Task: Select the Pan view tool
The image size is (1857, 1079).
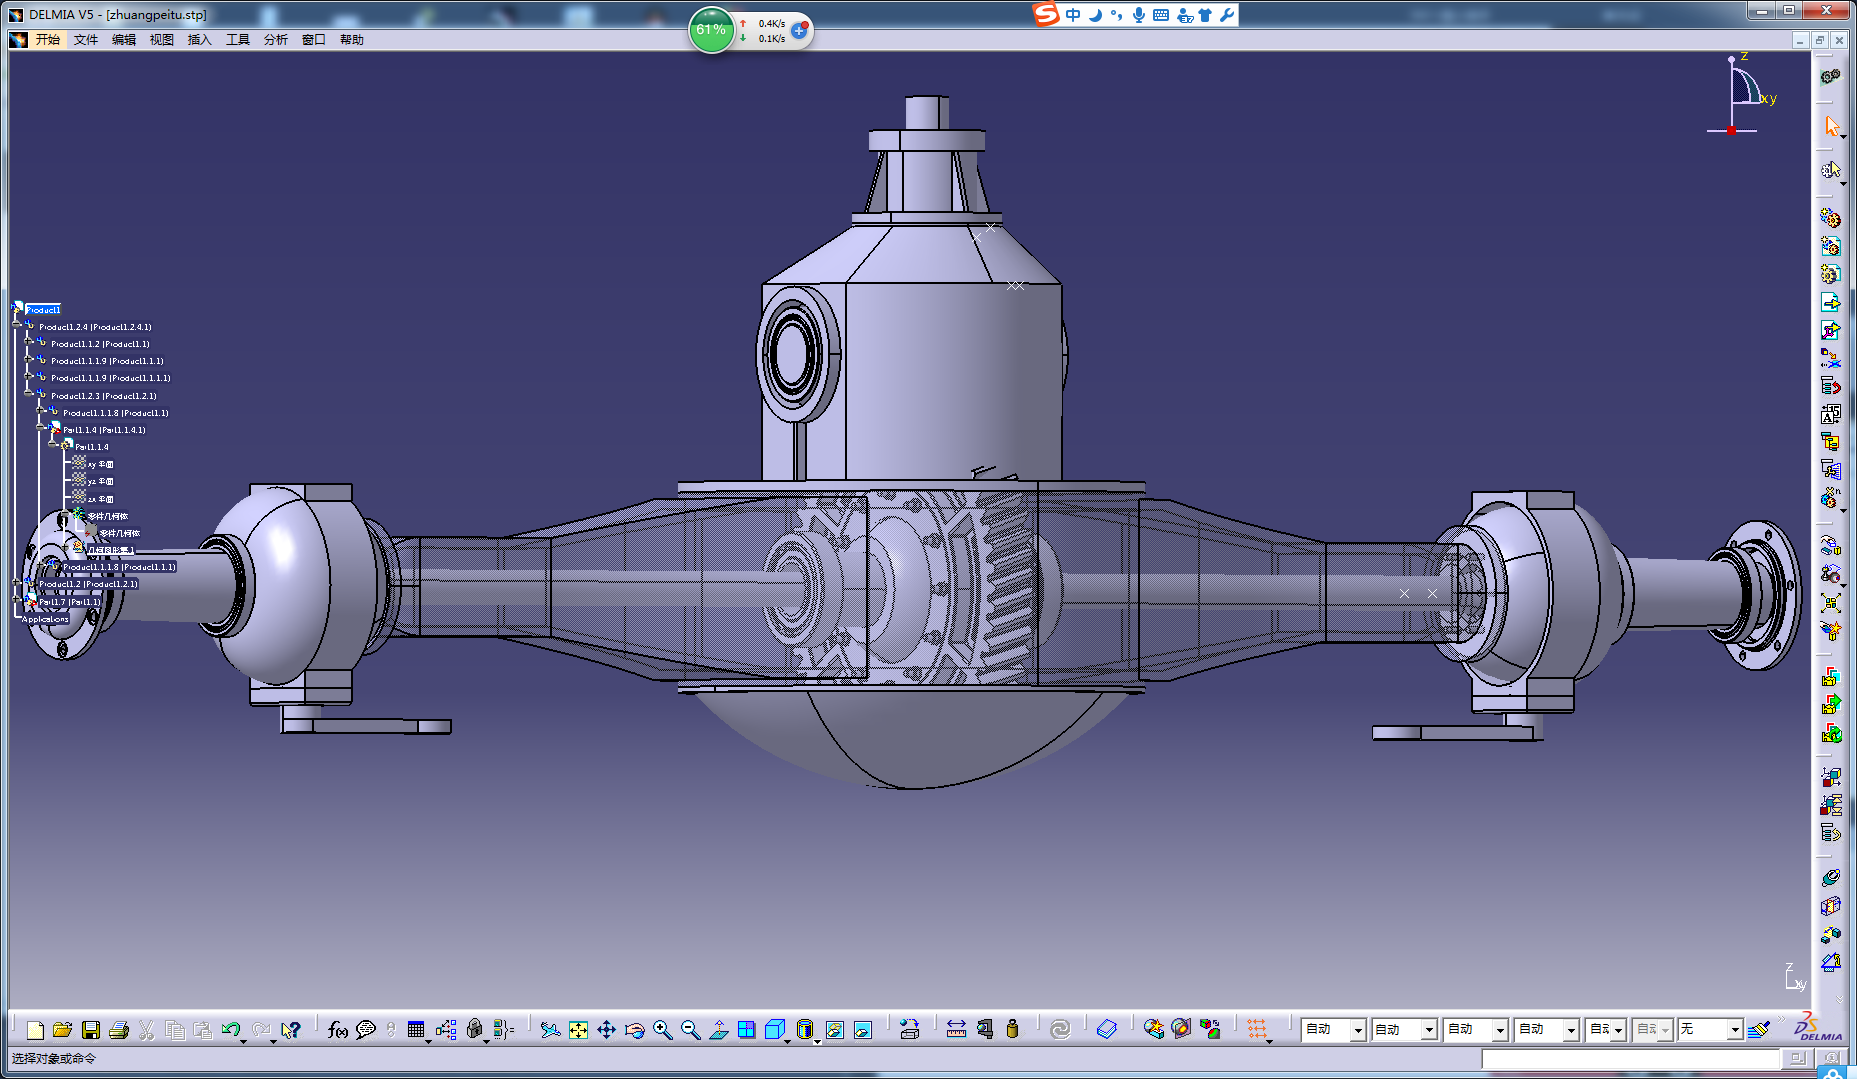Action: pos(606,1029)
